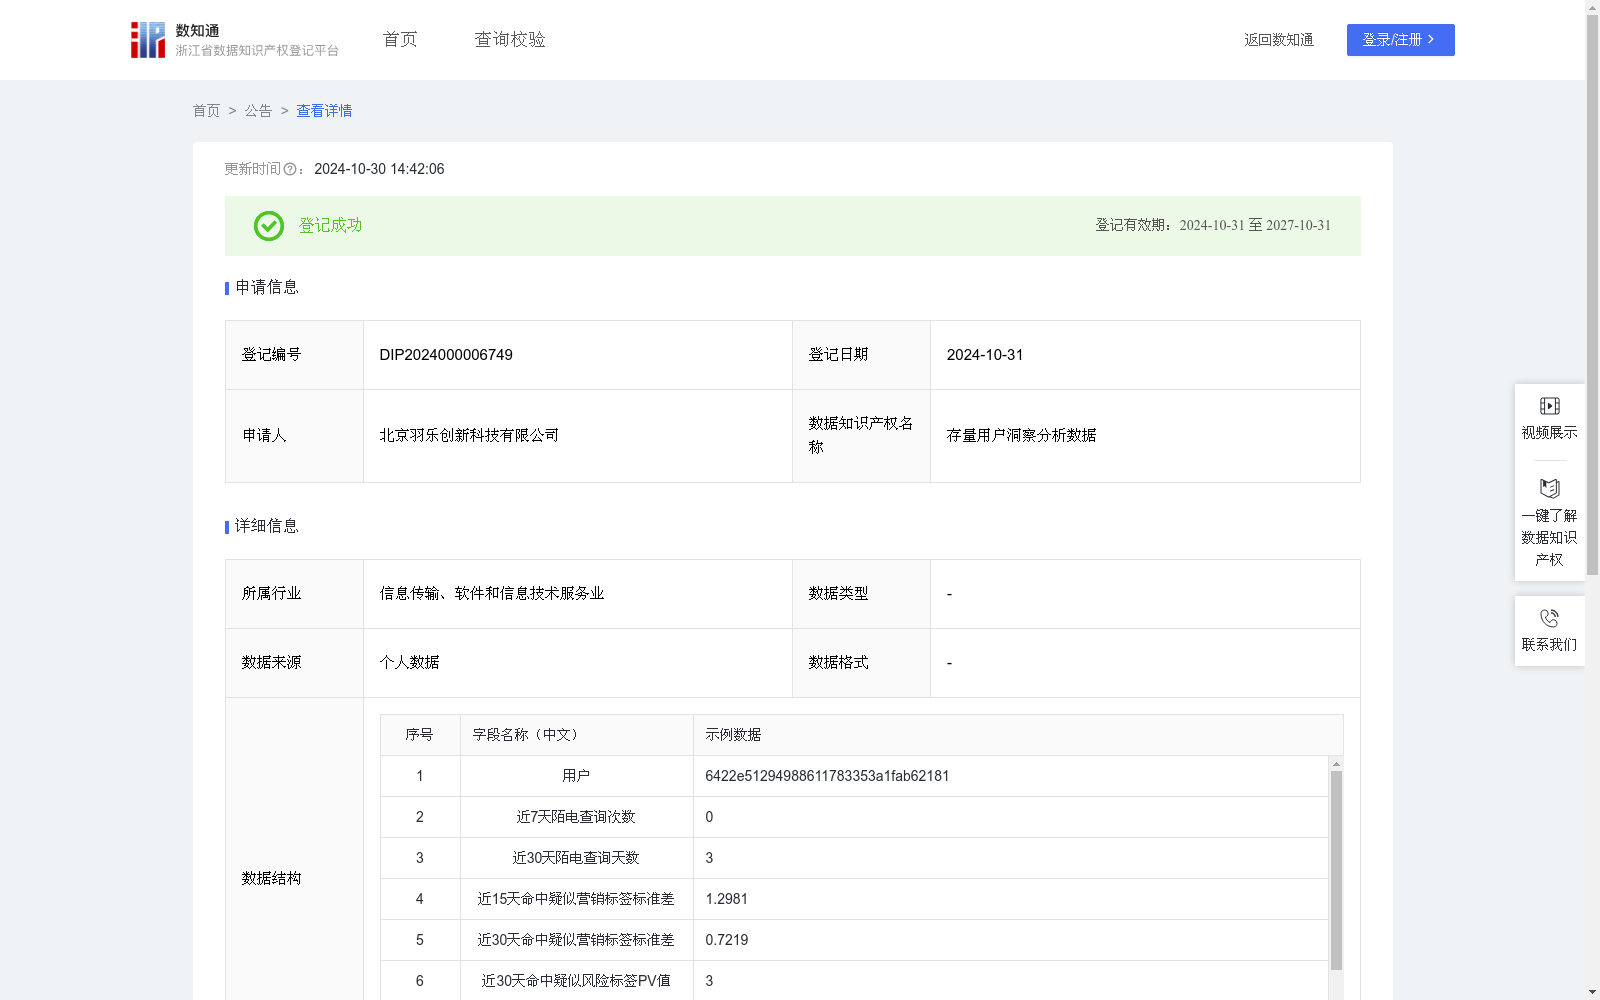Click the 字段名称（中文） column header
This screenshot has height=1000, width=1600.
coord(576,735)
